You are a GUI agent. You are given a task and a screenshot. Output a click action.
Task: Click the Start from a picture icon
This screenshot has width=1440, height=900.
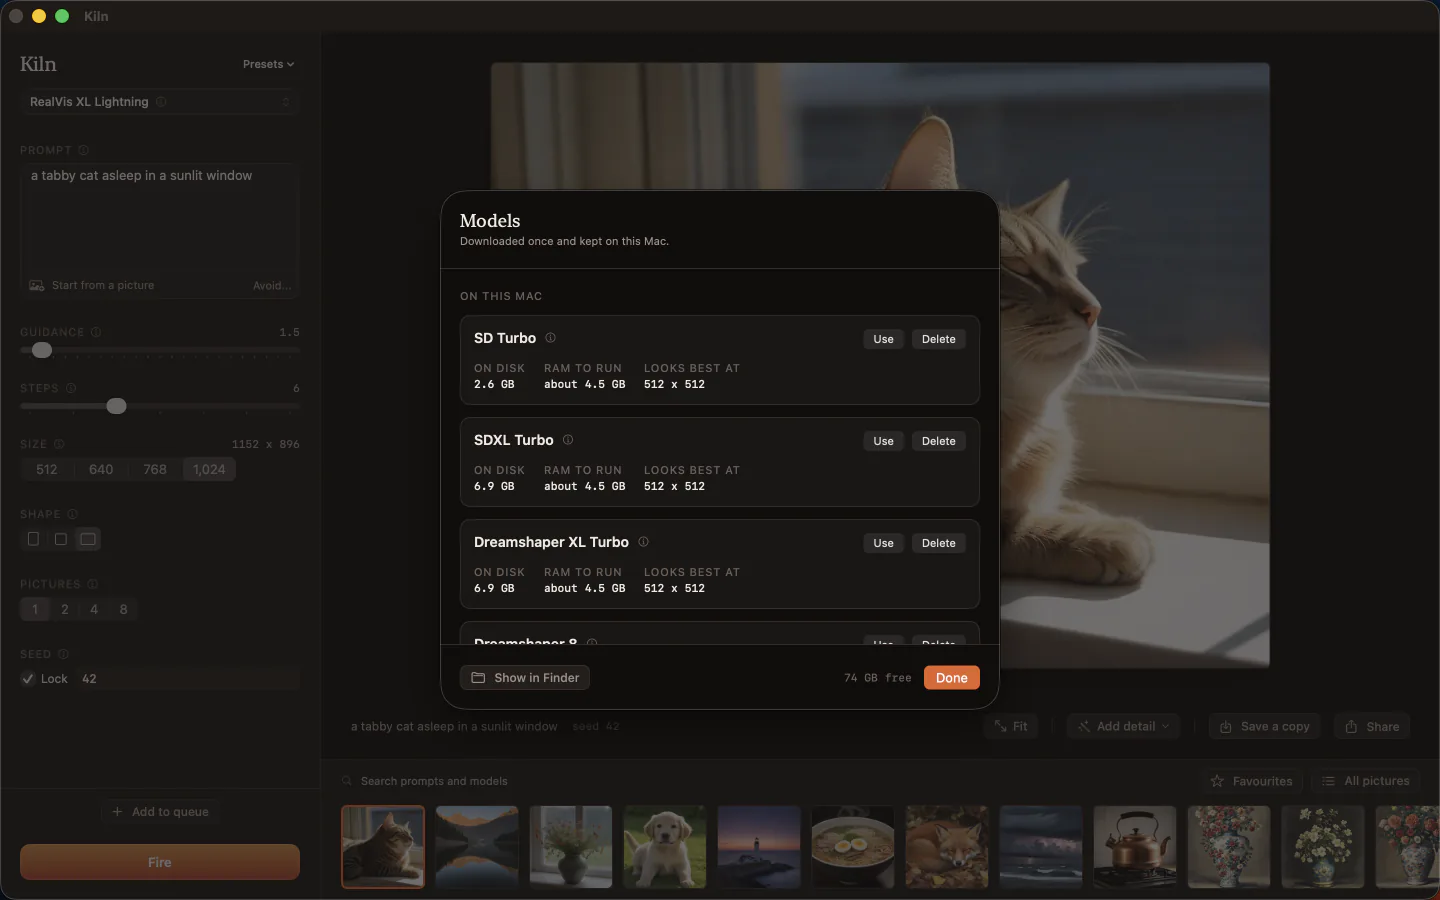coord(37,286)
